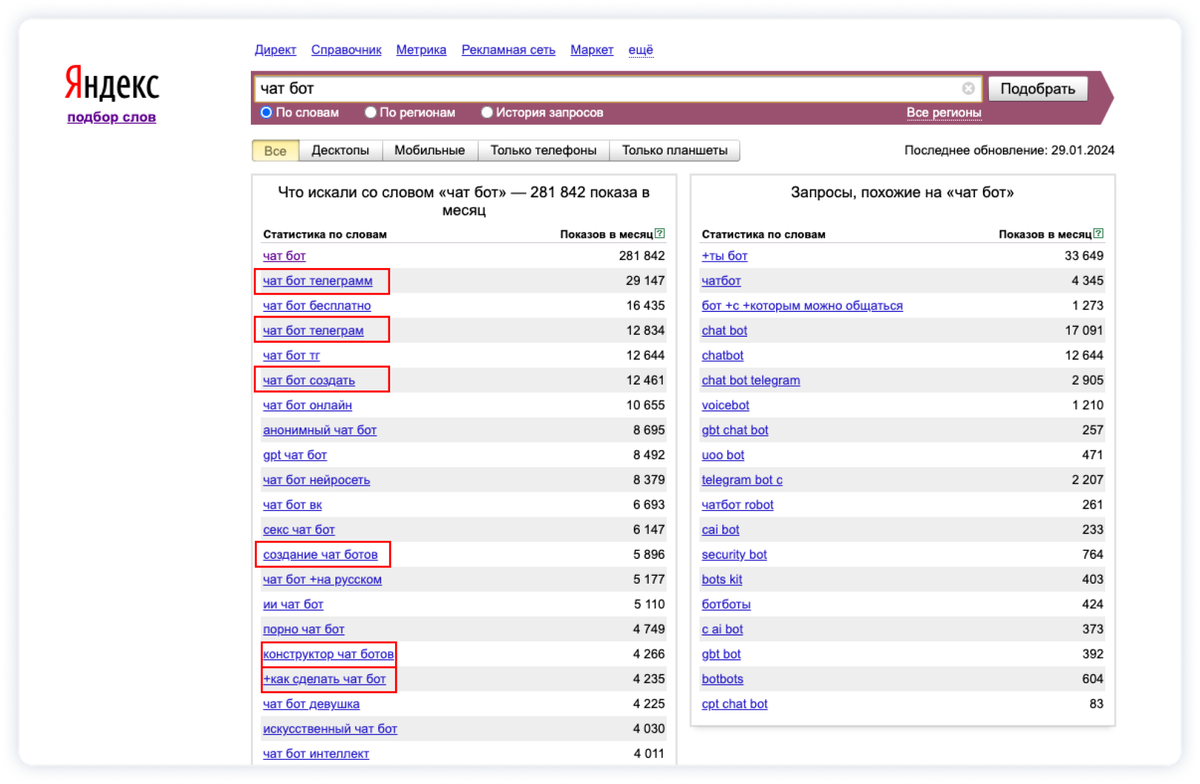1200x784 pixels.
Task: Open the 'чат бот вк' query
Action: pos(292,505)
